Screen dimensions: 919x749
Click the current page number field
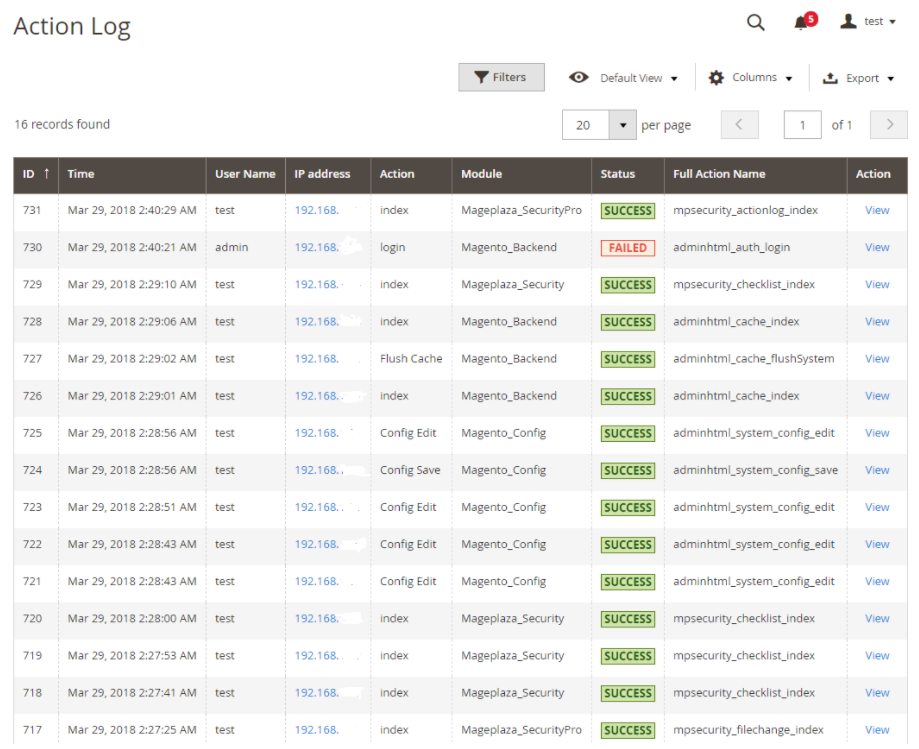point(802,124)
